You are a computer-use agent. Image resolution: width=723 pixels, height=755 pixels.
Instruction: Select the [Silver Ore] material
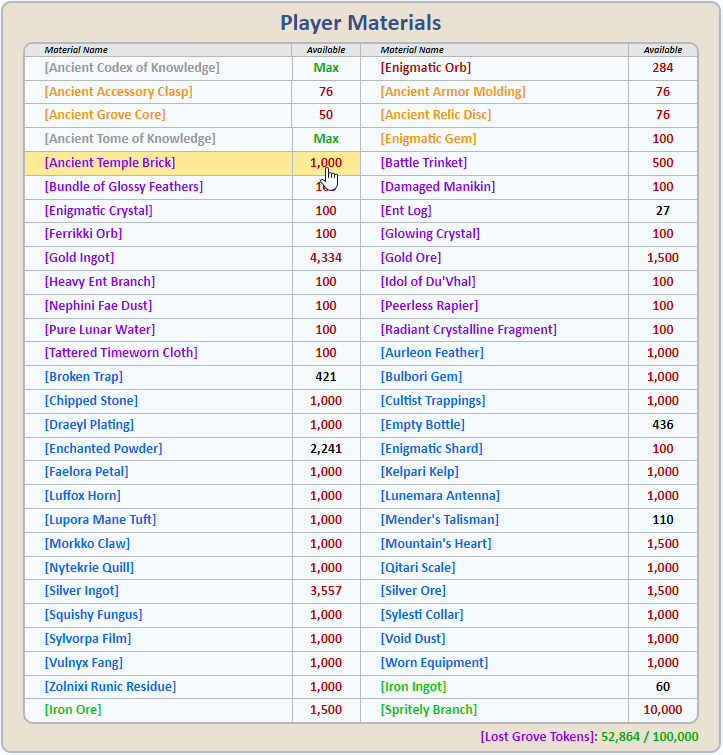[413, 593]
